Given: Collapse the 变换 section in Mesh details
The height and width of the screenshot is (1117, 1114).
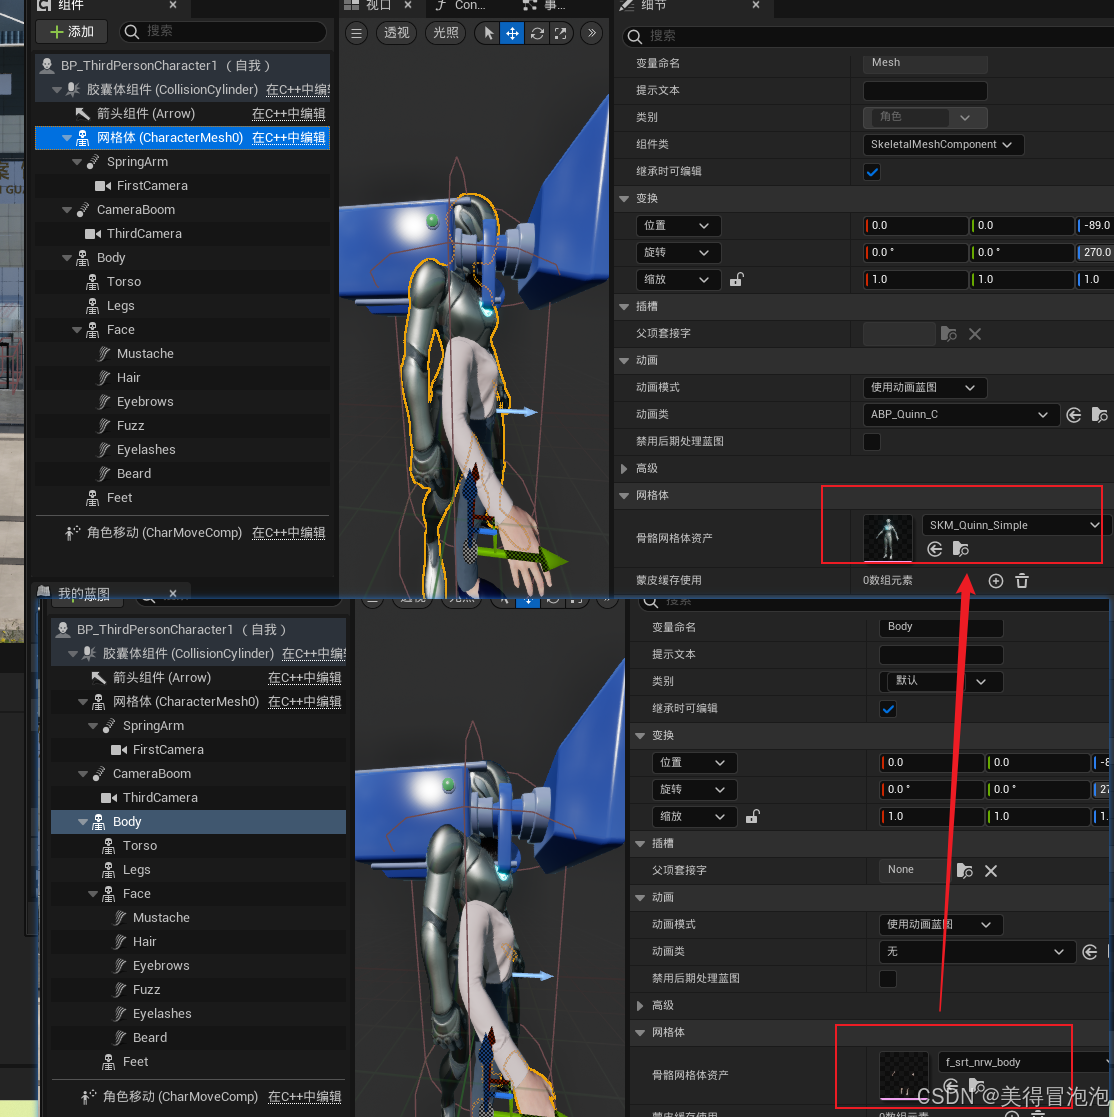Looking at the screenshot, I should pos(624,199).
